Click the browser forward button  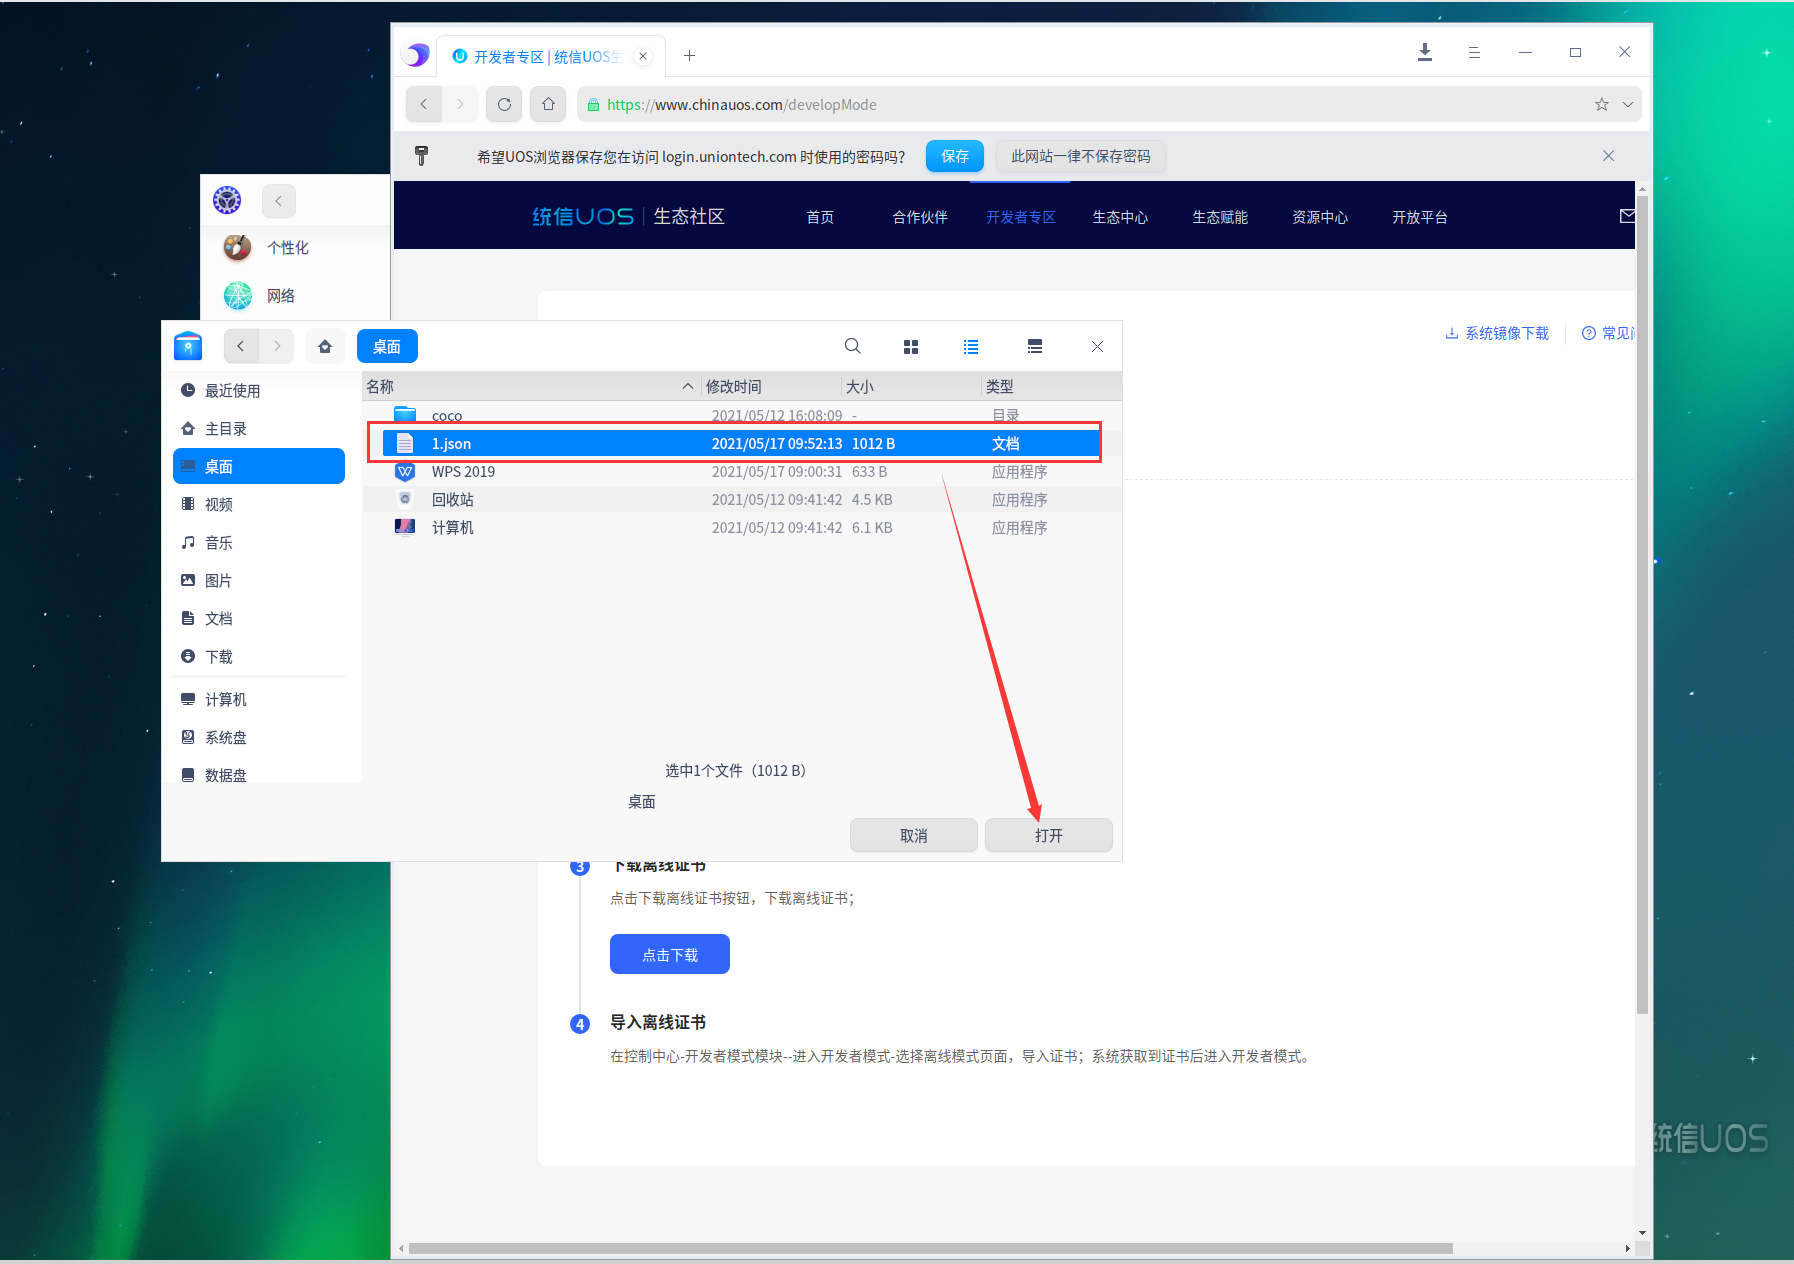click(x=460, y=104)
